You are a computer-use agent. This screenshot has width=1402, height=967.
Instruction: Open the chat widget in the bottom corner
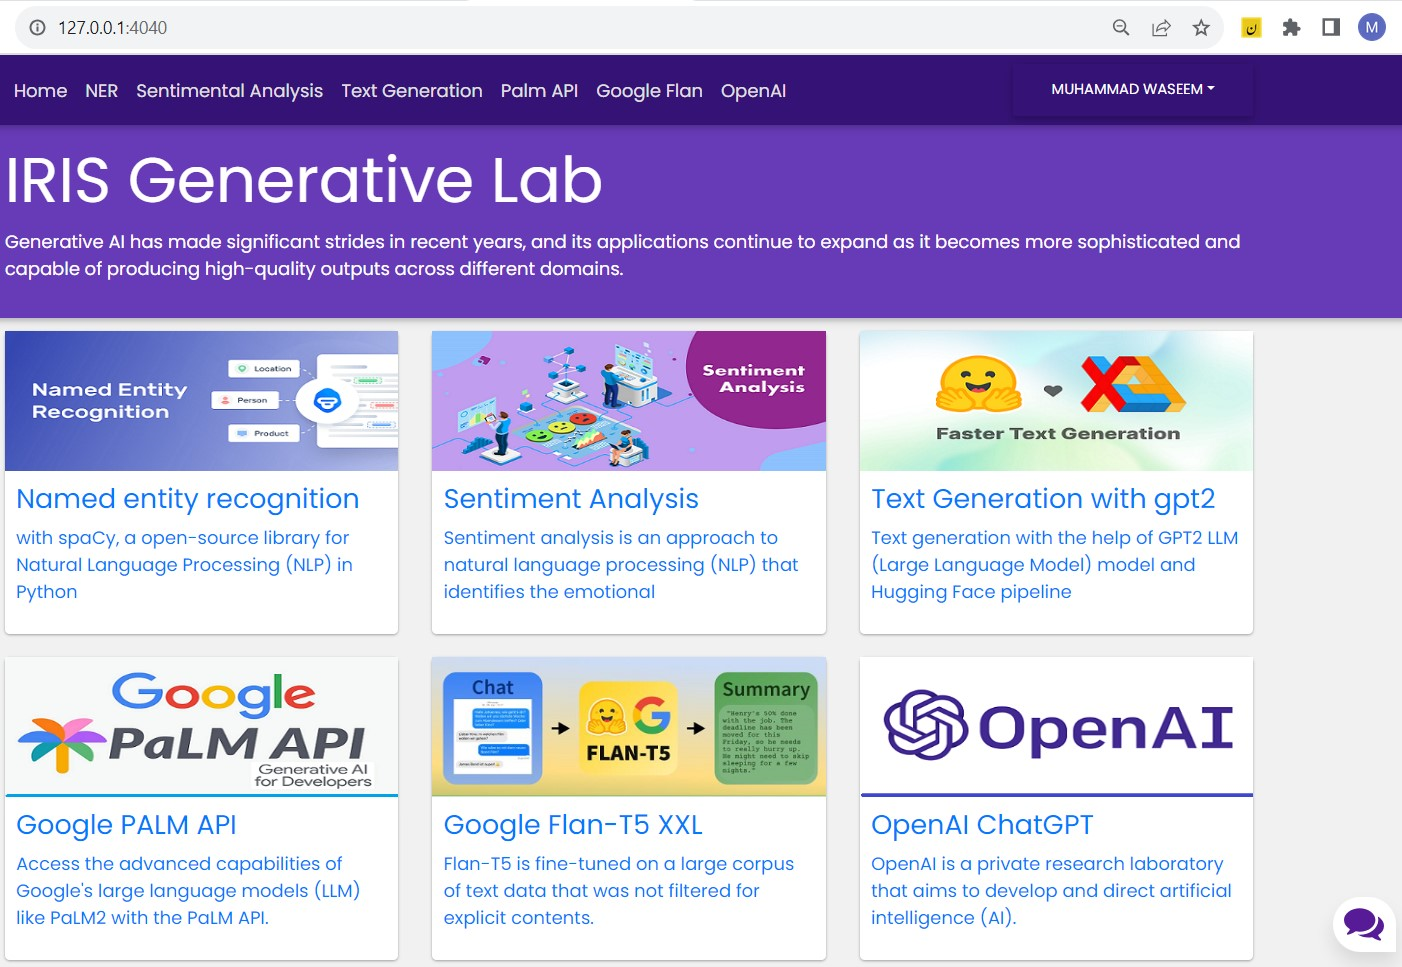(1364, 924)
